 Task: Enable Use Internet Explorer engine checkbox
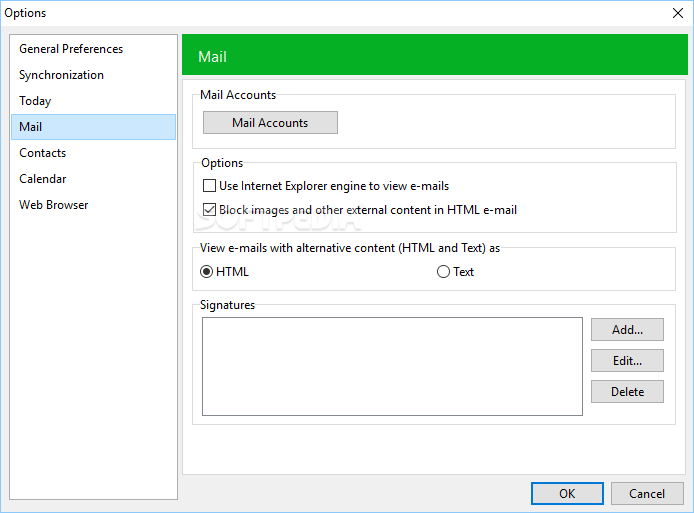(x=209, y=185)
